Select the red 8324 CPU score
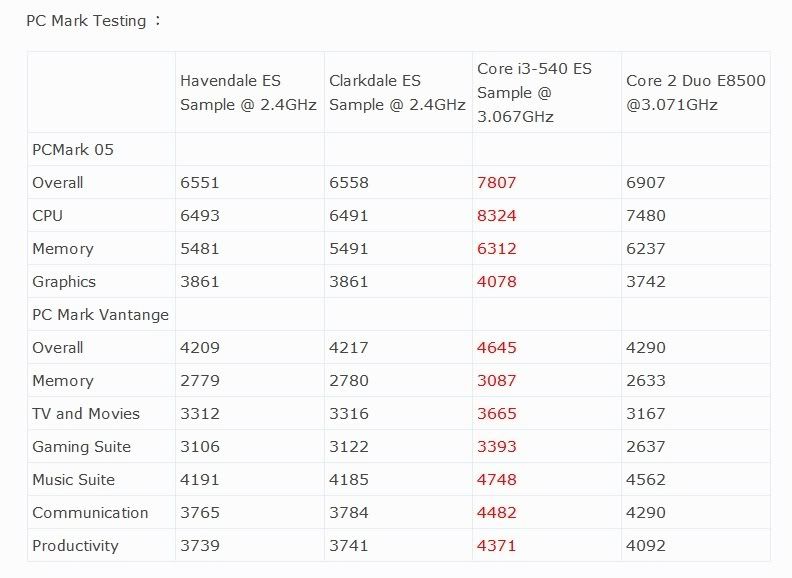792x578 pixels. tap(497, 216)
